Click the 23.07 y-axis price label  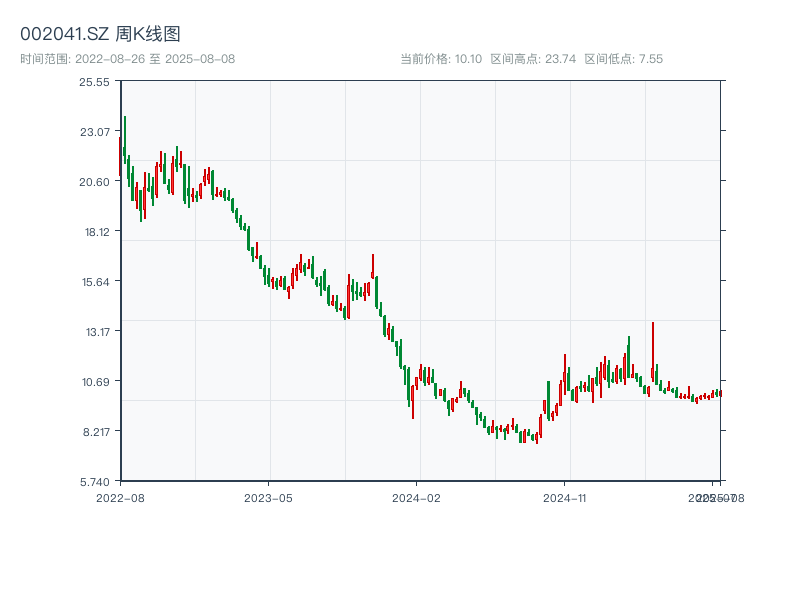[94, 132]
